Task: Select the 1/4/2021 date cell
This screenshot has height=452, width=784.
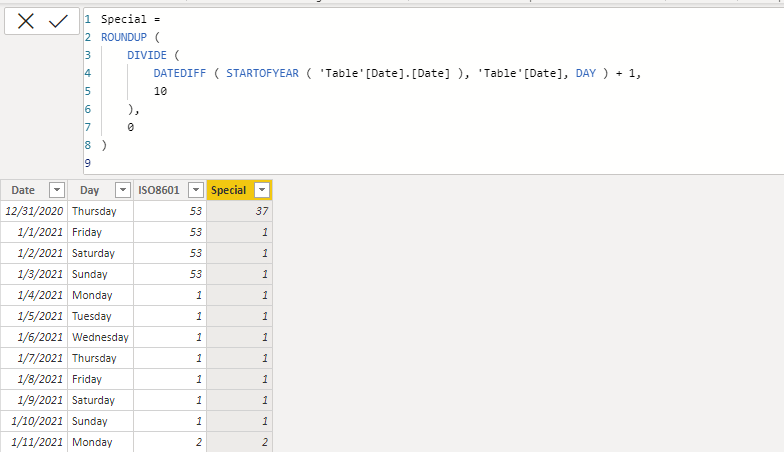Action: click(34, 295)
